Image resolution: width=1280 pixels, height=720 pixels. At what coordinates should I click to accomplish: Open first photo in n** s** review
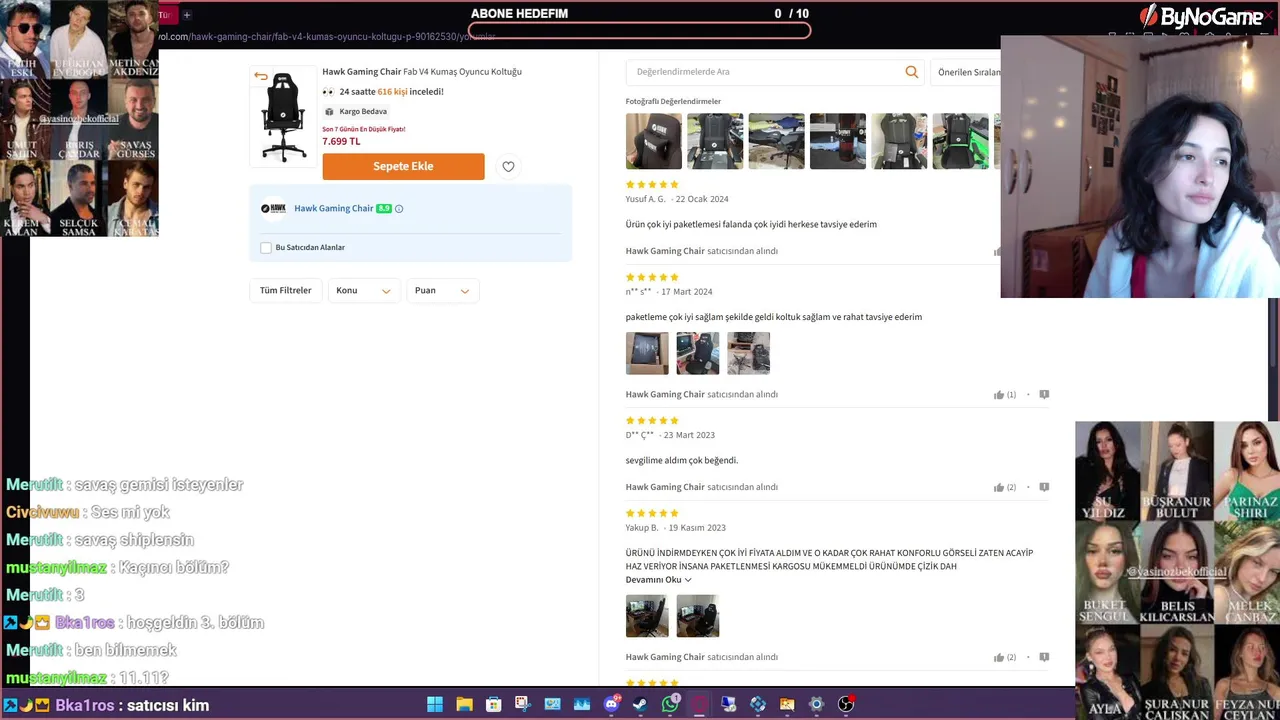[x=647, y=353]
